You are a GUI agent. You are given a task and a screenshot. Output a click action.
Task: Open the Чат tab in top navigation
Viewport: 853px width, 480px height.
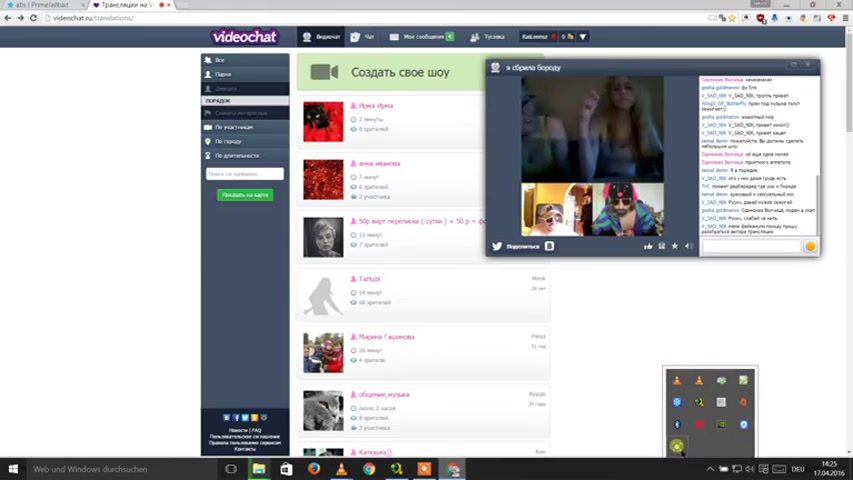pos(362,36)
